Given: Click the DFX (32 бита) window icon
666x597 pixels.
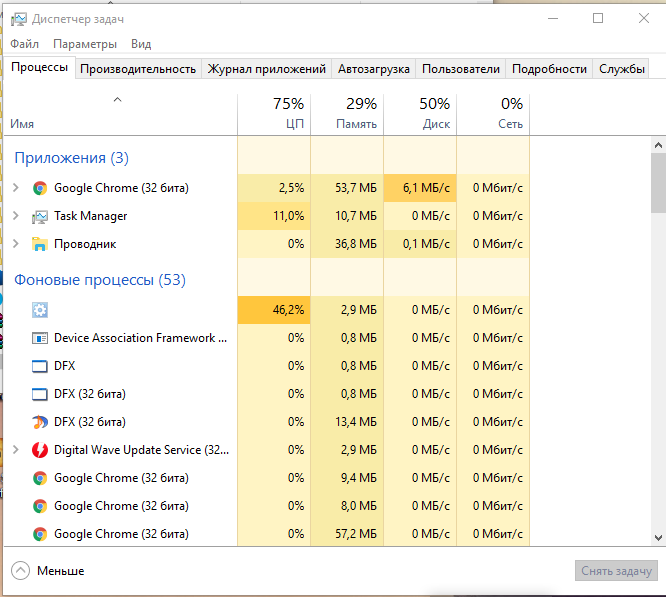Looking at the screenshot, I should click(x=40, y=394).
